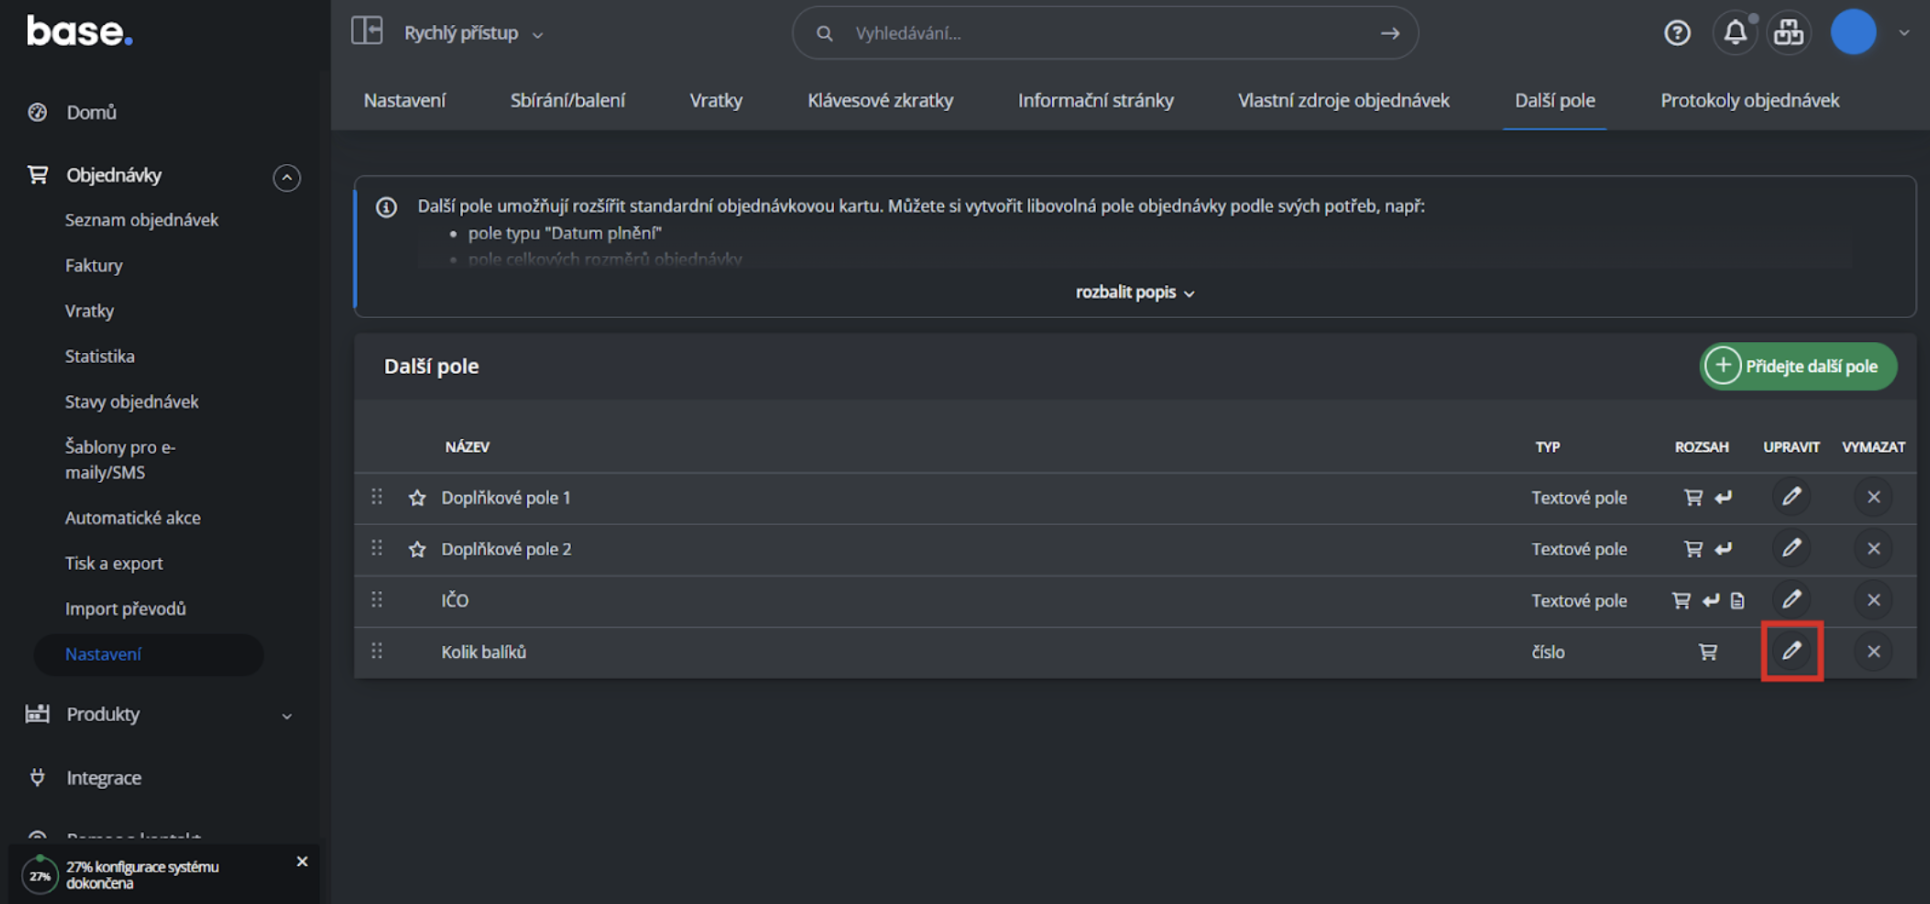The width and height of the screenshot is (1930, 904).
Task: Click Přidejte další pole button
Action: click(1798, 366)
